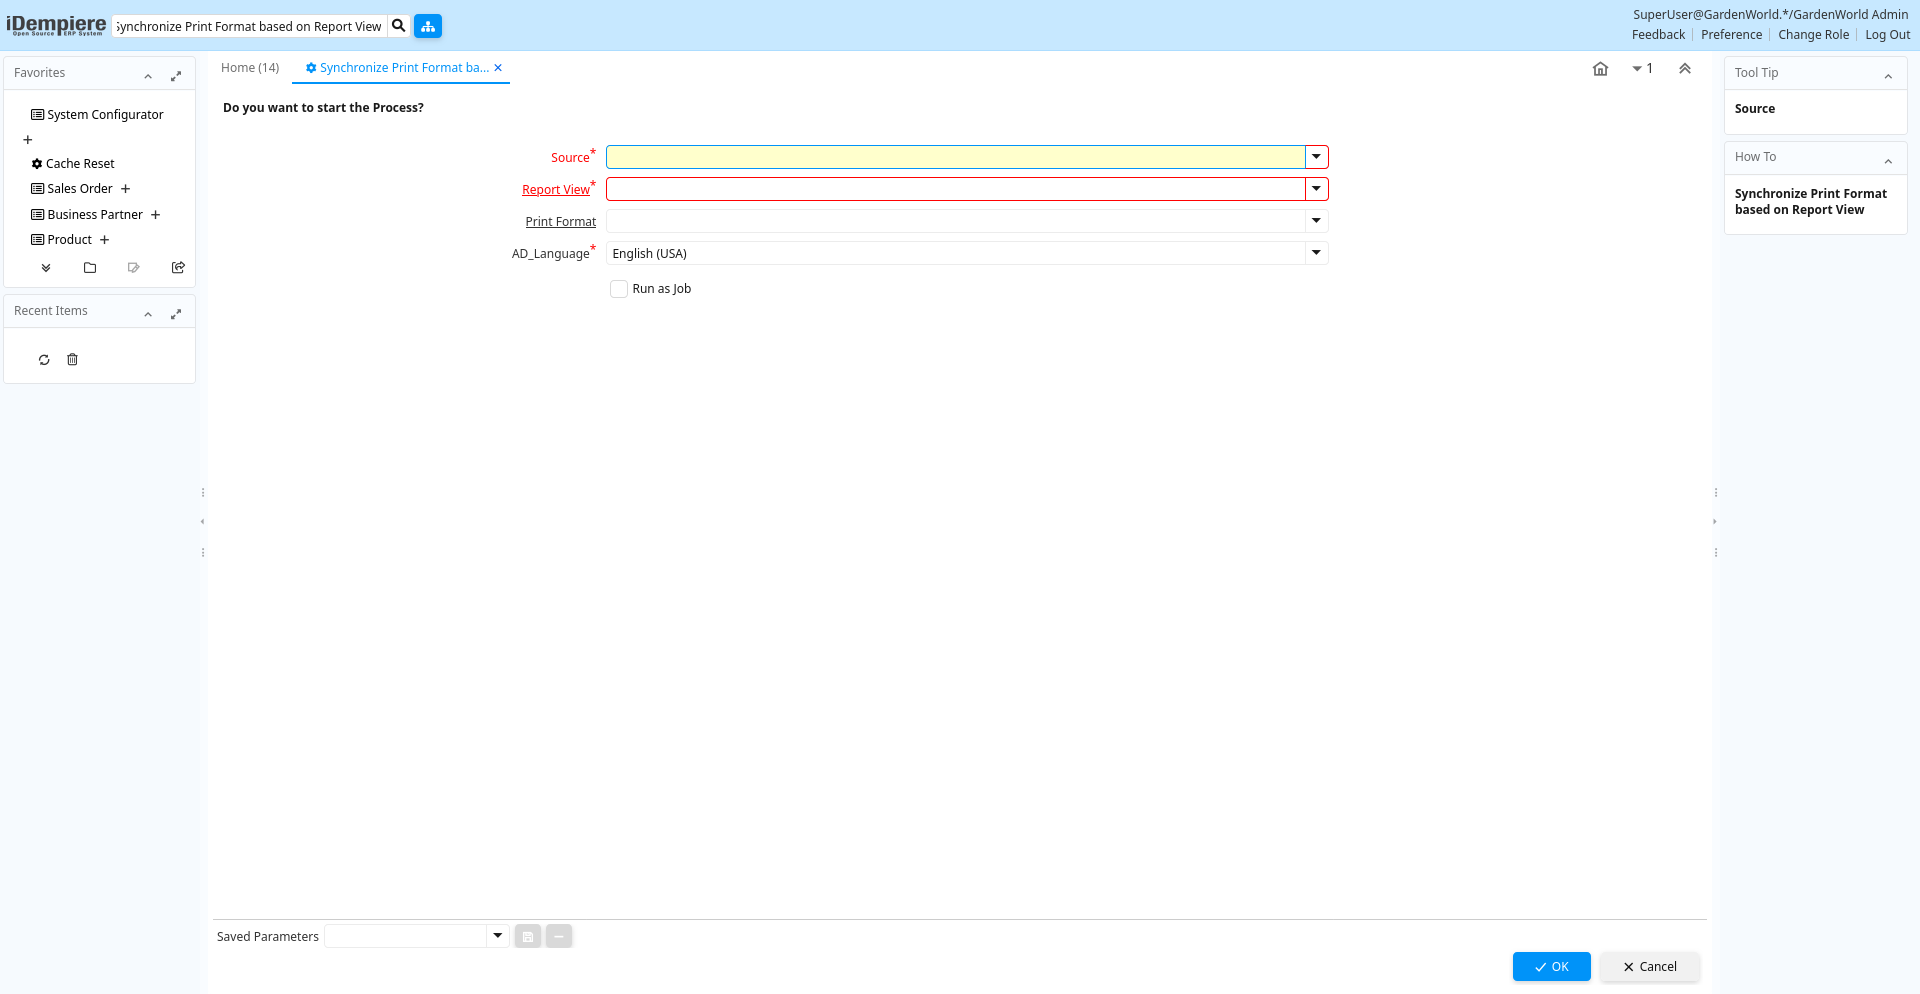Enable the Run as Job checkbox
Screen dimensions: 1920x994
pyautogui.click(x=619, y=289)
